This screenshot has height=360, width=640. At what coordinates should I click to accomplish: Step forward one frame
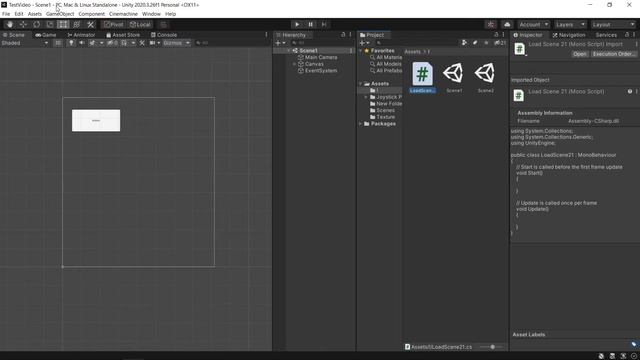[324, 24]
